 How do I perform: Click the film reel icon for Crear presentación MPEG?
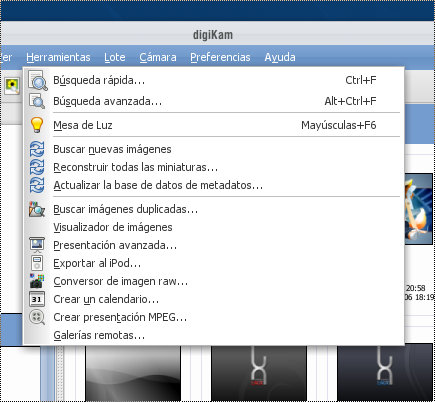pyautogui.click(x=37, y=317)
